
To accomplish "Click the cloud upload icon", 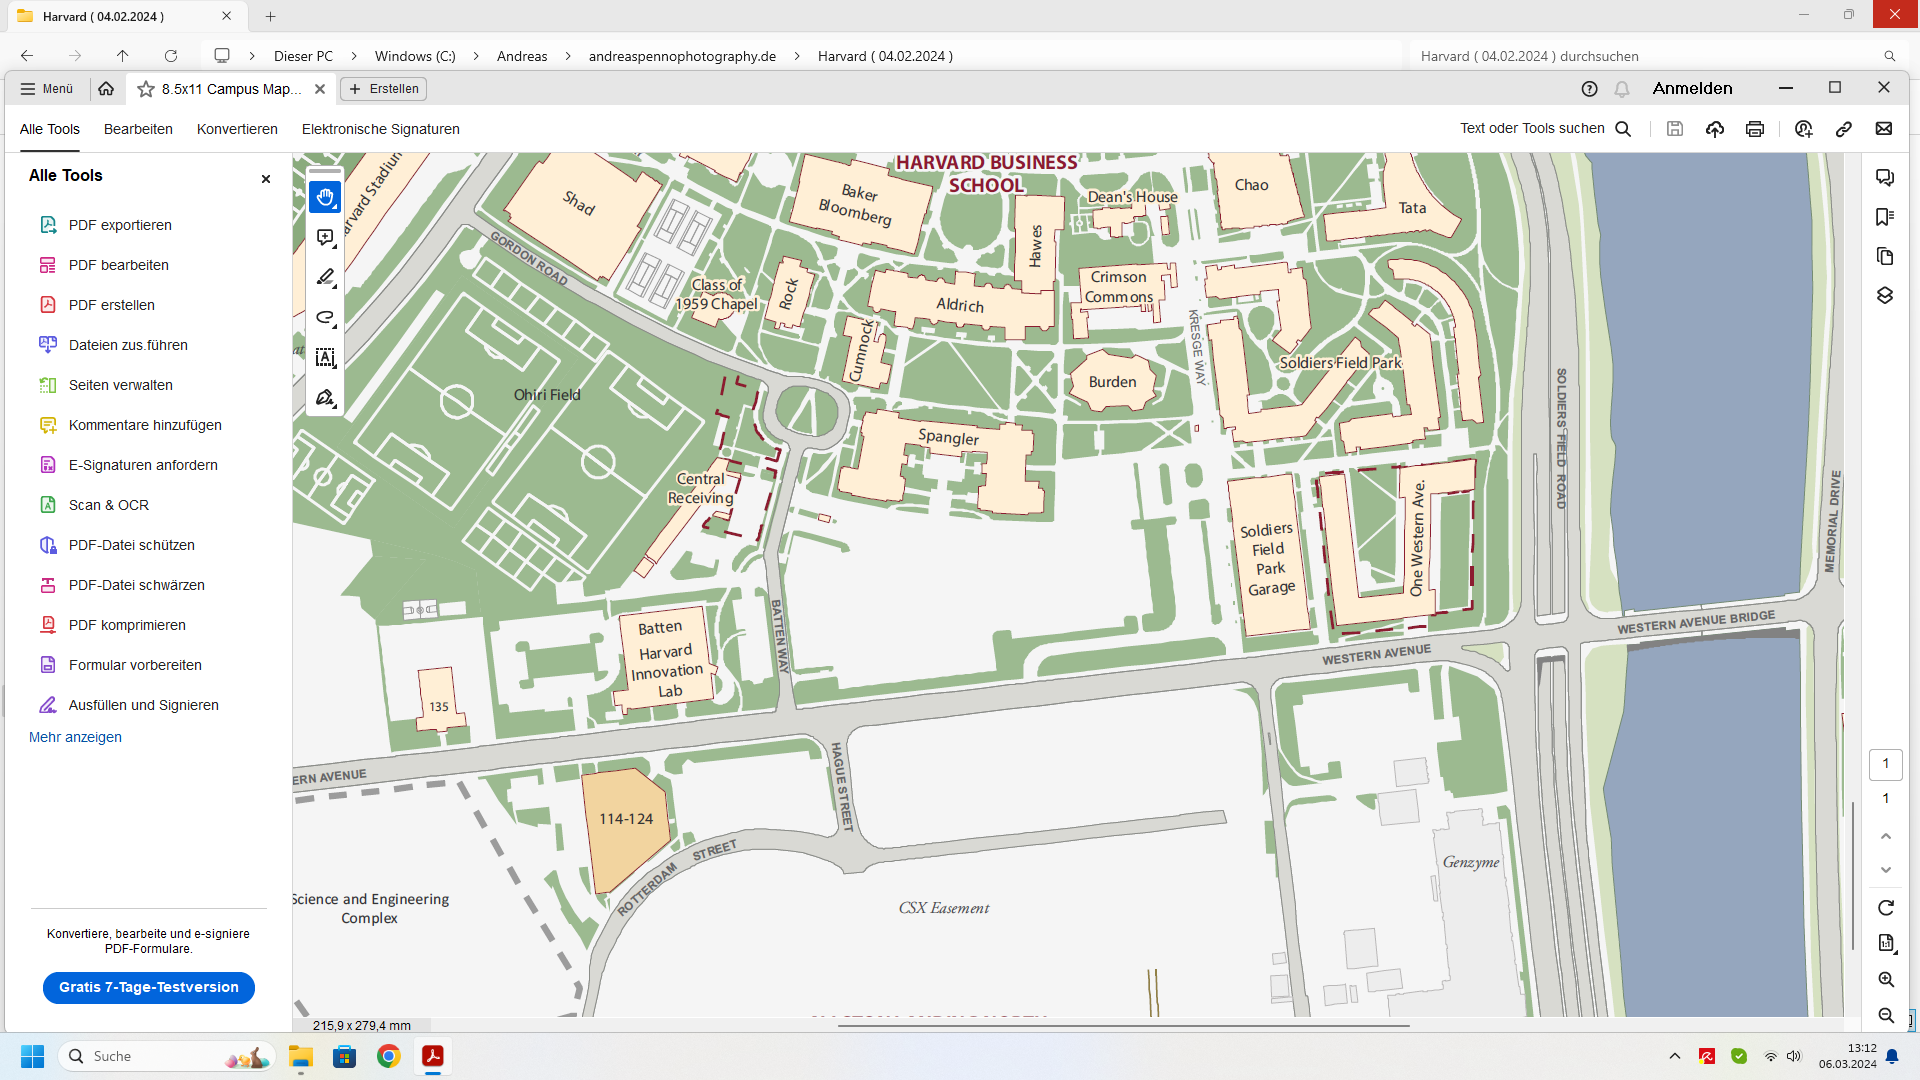I will pos(1715,129).
